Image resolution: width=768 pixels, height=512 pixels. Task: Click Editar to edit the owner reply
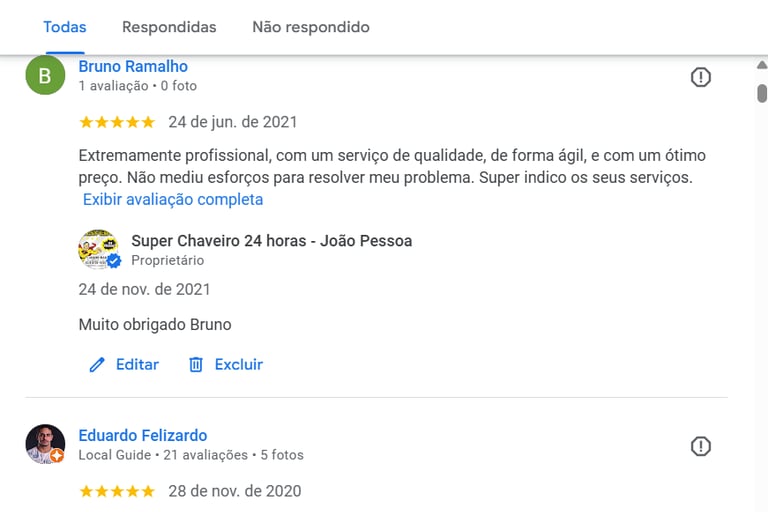[137, 365]
